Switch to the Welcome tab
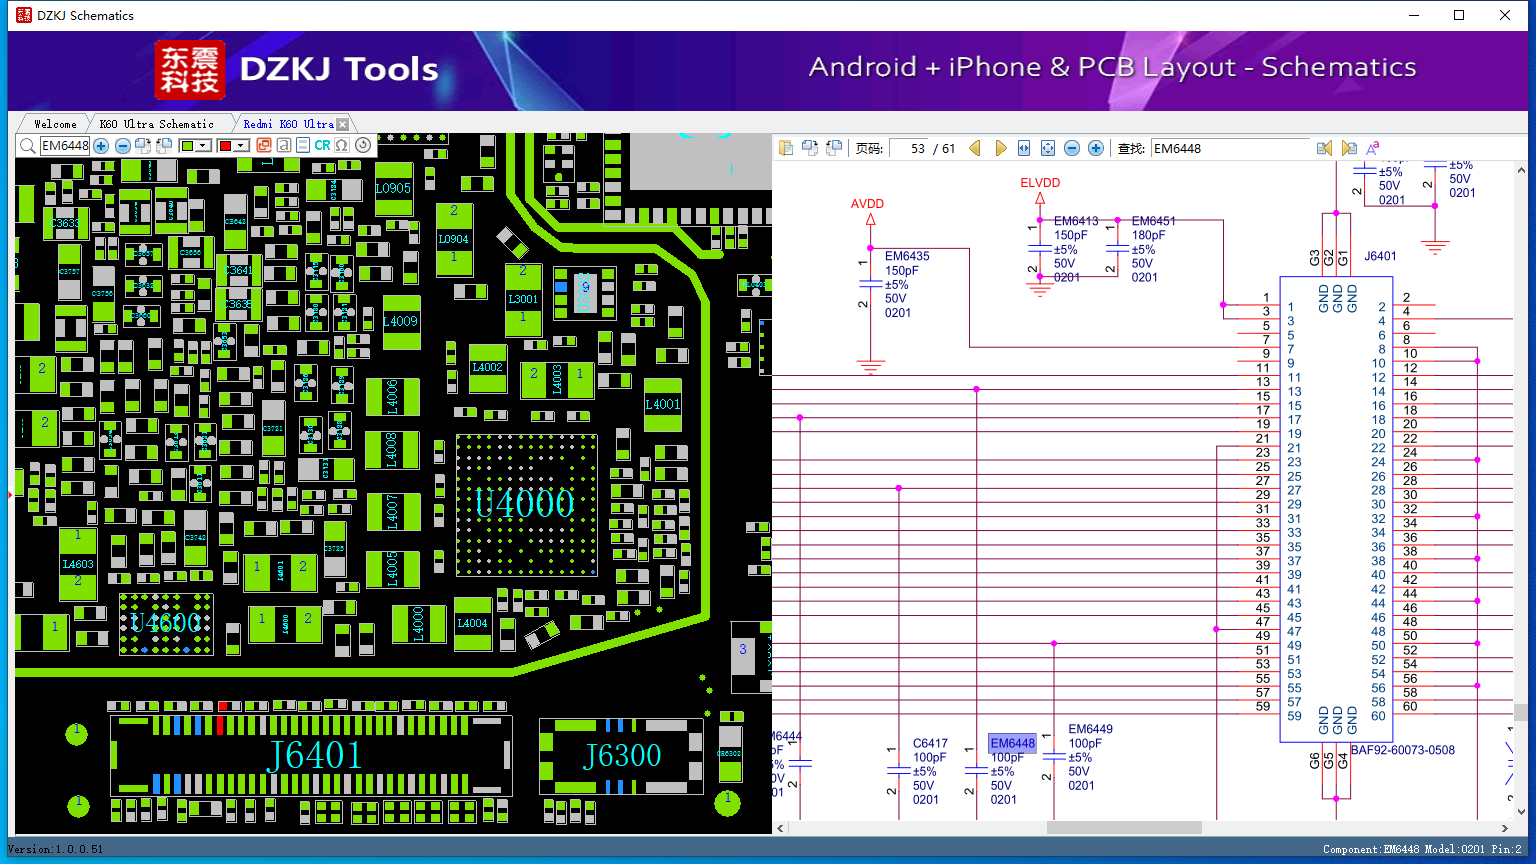The height and width of the screenshot is (864, 1536). tap(55, 124)
